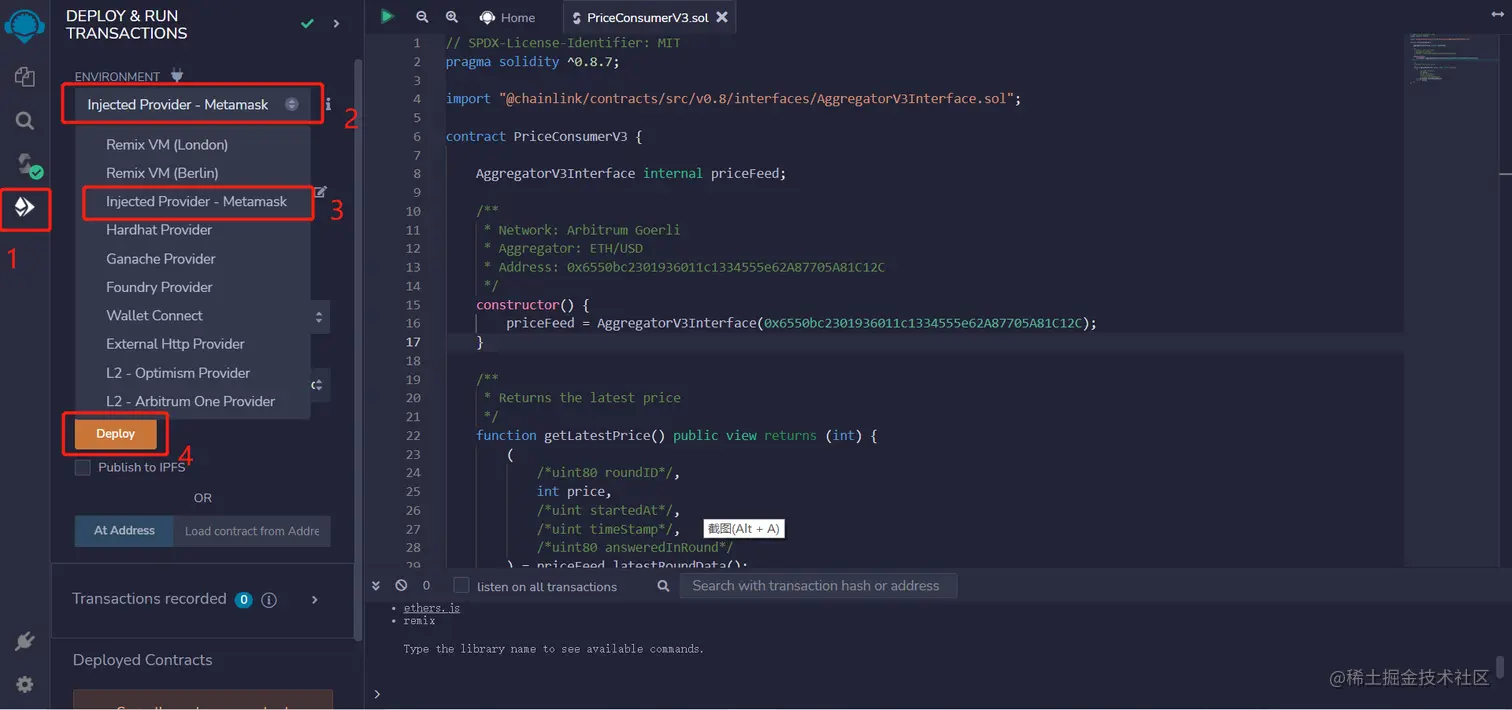
Task: Click the constructor() keyword in code
Action: pyautogui.click(x=518, y=305)
